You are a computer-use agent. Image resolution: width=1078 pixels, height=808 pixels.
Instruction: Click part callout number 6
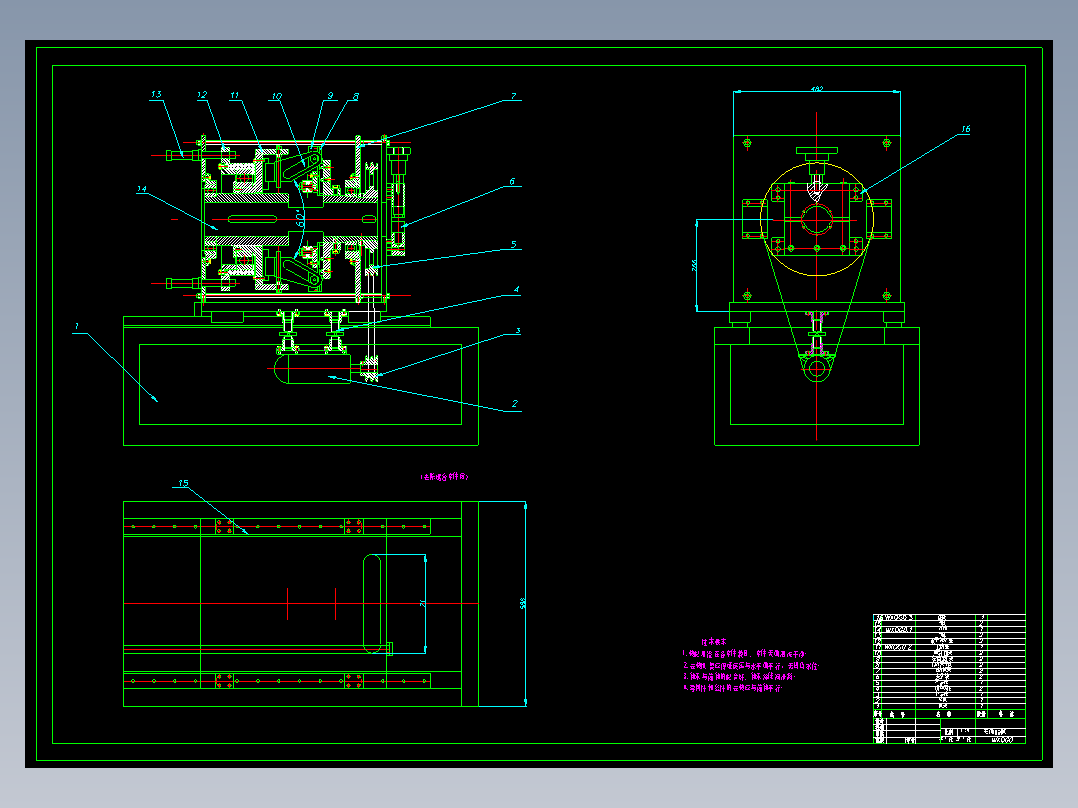pyautogui.click(x=512, y=182)
